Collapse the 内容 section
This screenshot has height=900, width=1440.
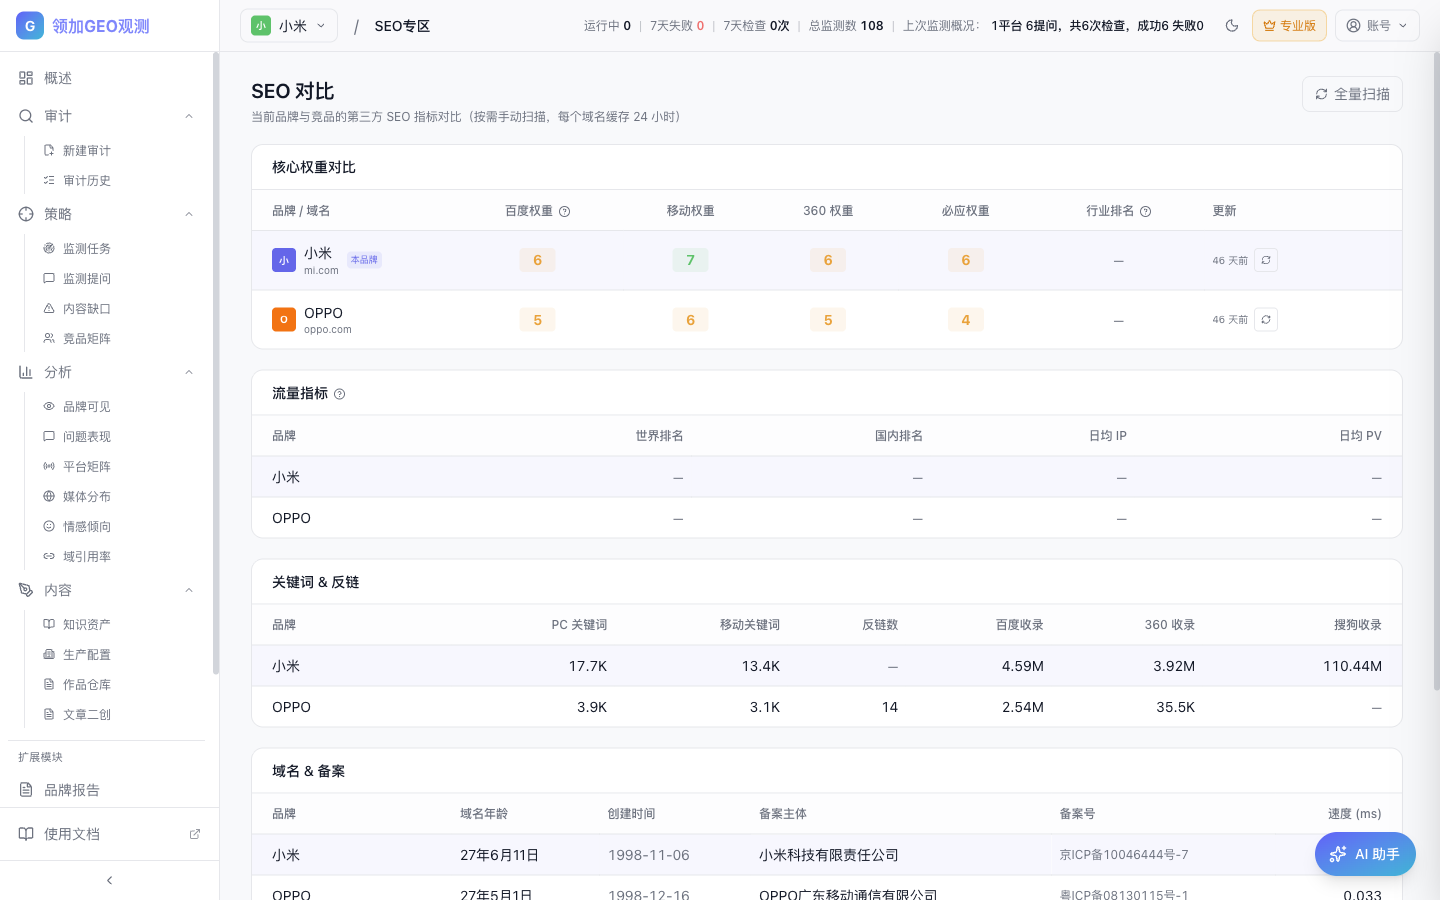coord(189,590)
